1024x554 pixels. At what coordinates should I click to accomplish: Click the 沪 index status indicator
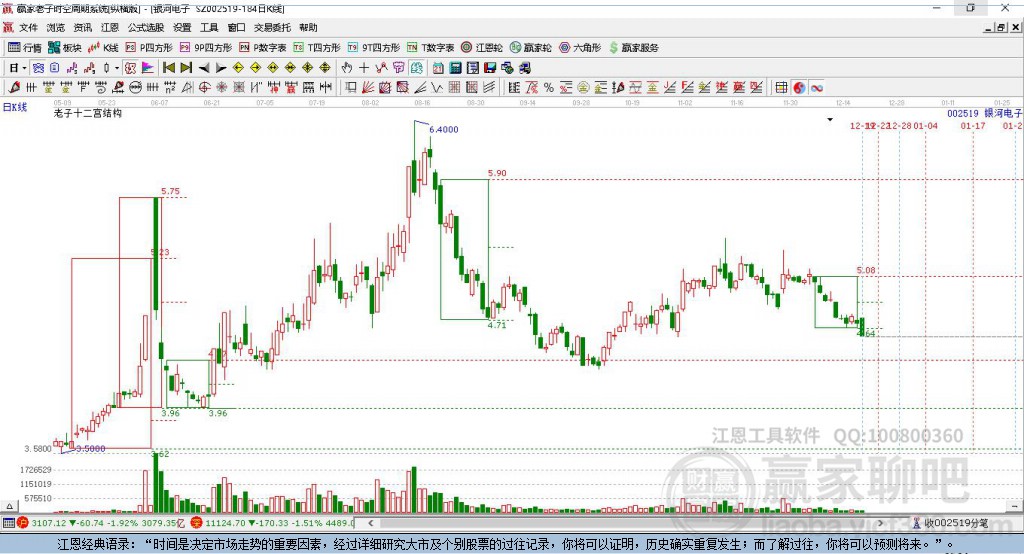[x=24, y=523]
